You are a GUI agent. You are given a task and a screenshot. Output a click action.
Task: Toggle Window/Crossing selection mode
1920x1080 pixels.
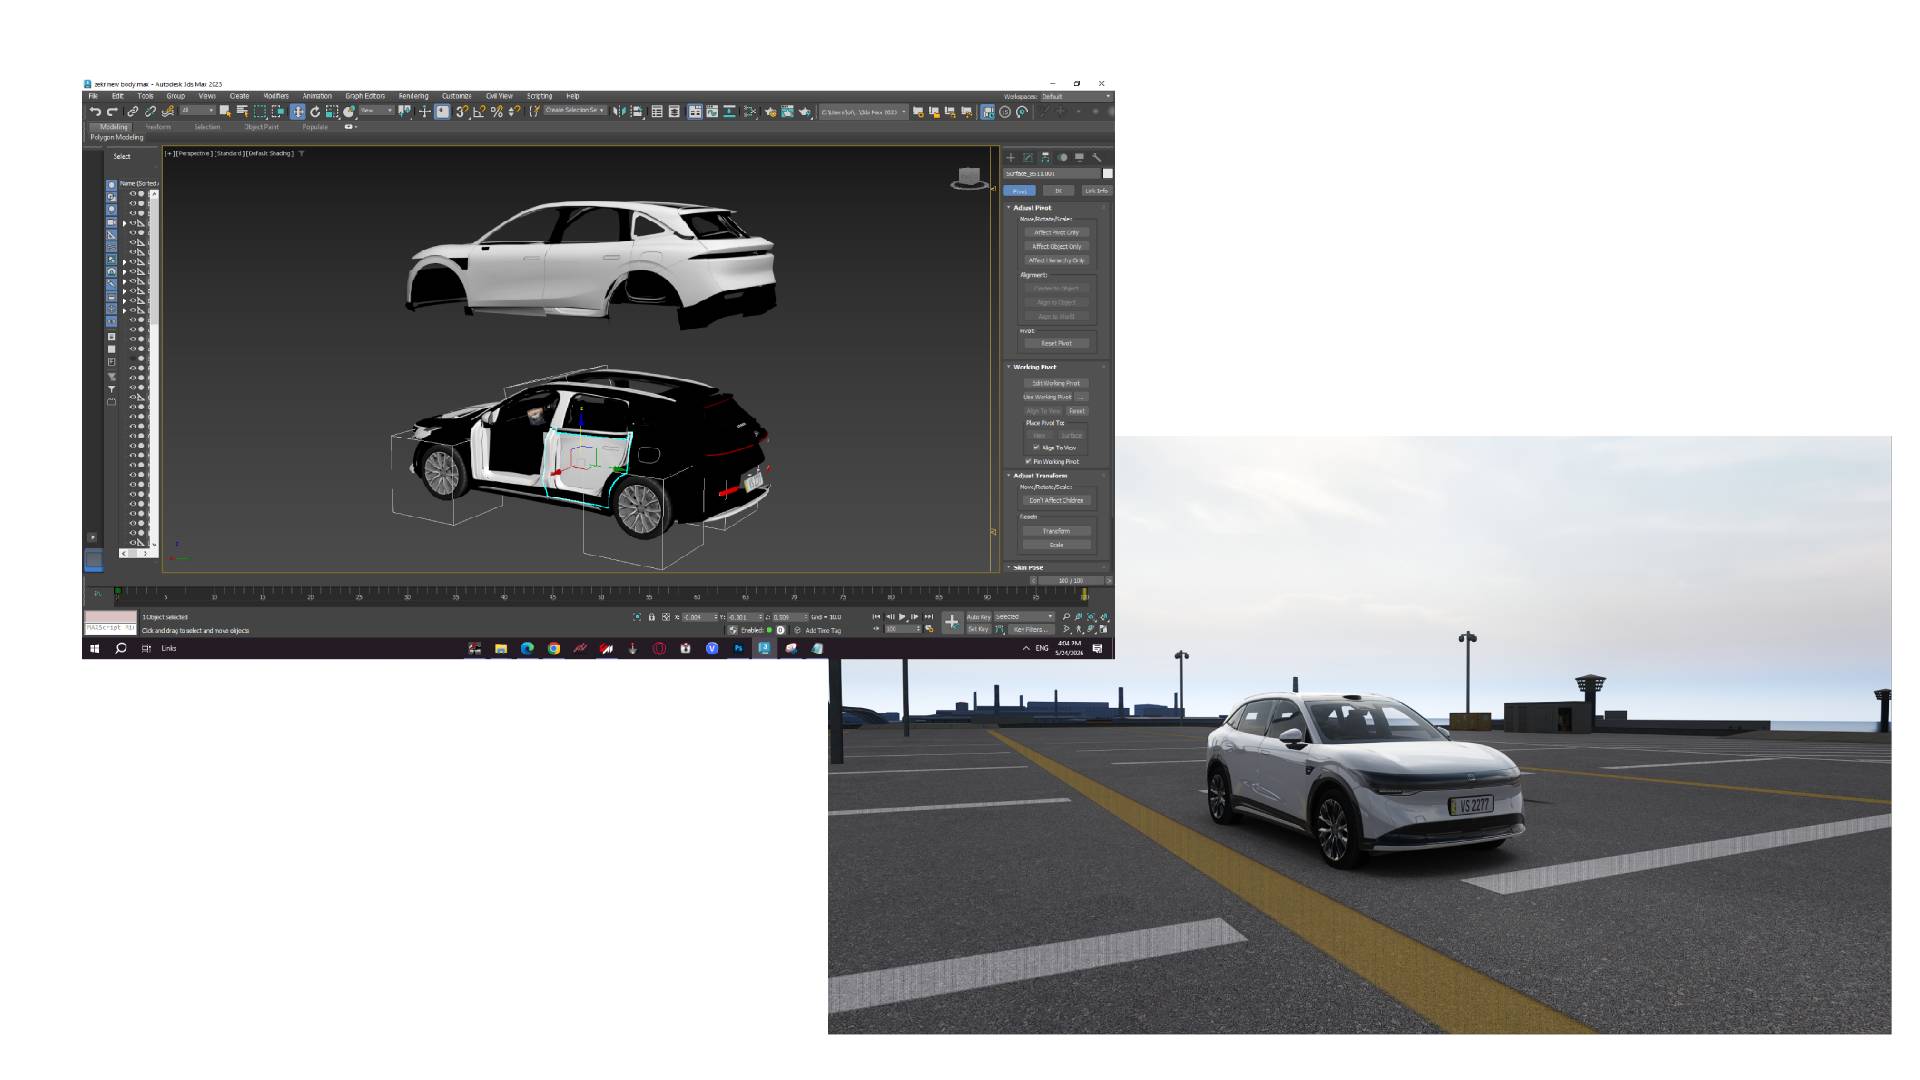tap(278, 111)
